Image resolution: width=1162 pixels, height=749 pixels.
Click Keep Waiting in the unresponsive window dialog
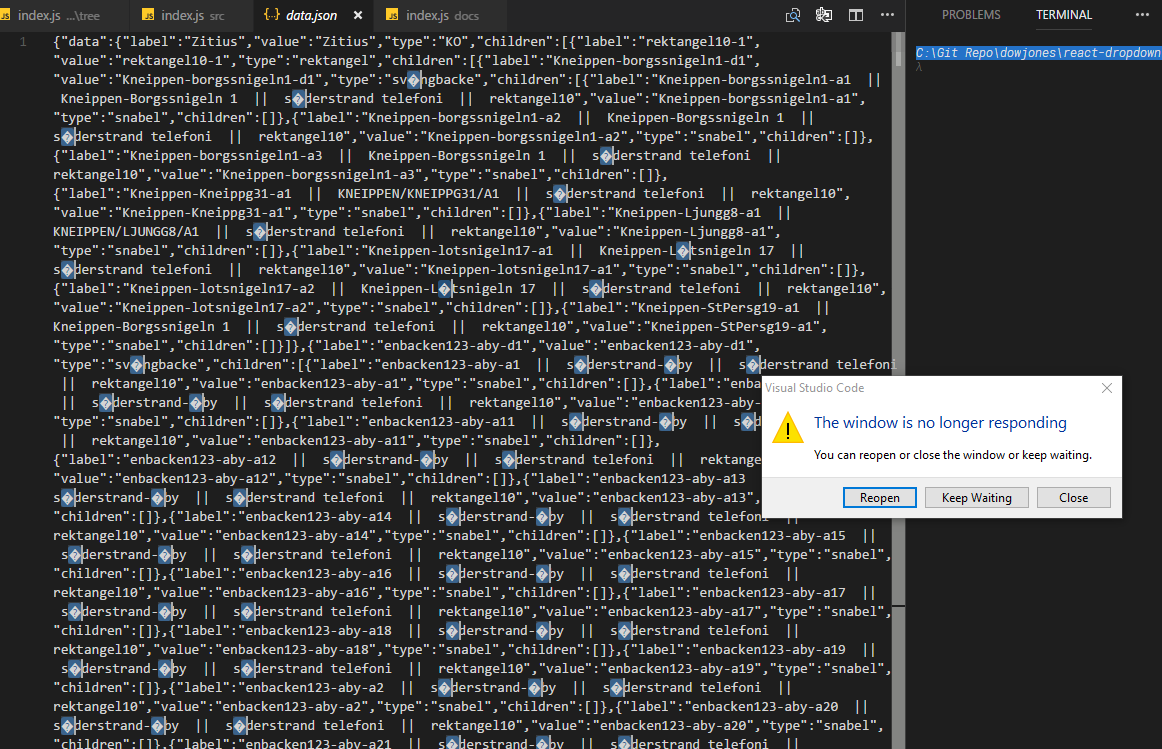976,497
